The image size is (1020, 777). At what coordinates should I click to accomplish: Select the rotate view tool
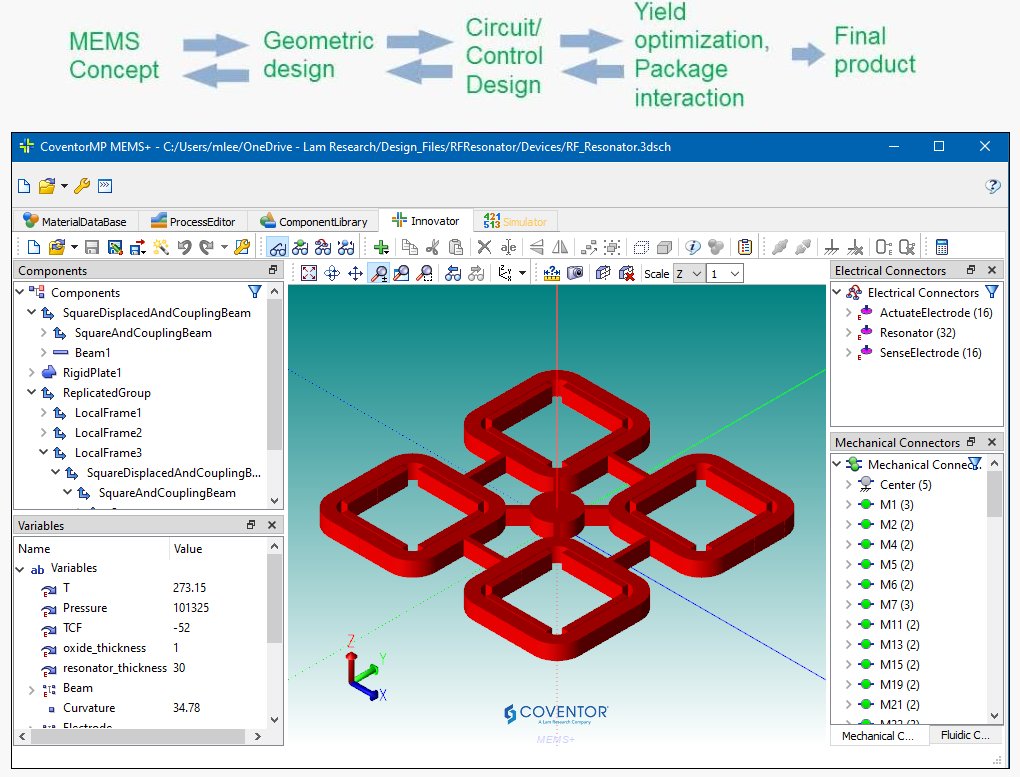pos(332,273)
